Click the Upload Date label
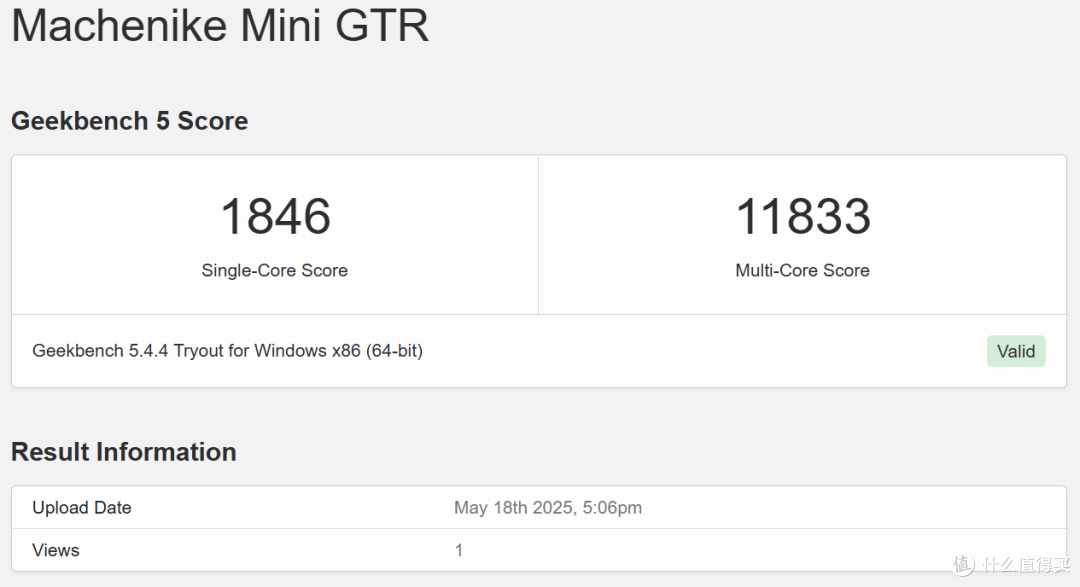The height and width of the screenshot is (587, 1080). [82, 508]
